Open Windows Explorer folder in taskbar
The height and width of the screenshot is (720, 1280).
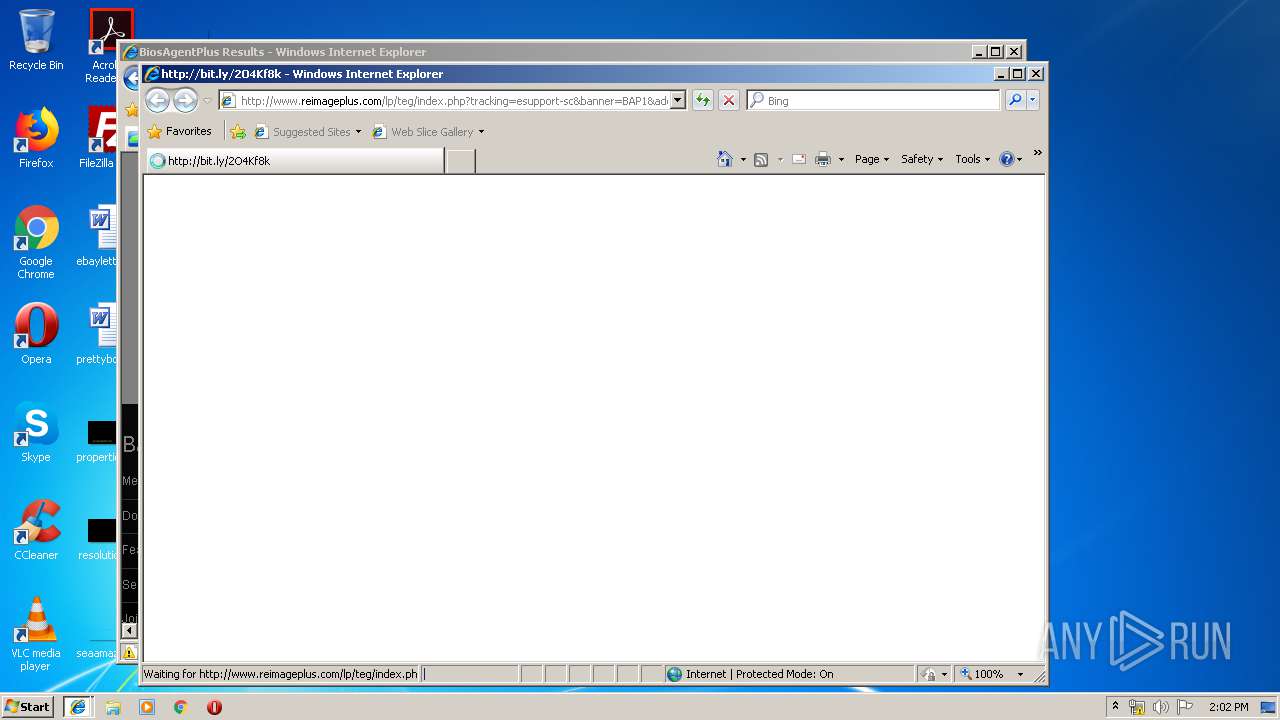tap(113, 707)
